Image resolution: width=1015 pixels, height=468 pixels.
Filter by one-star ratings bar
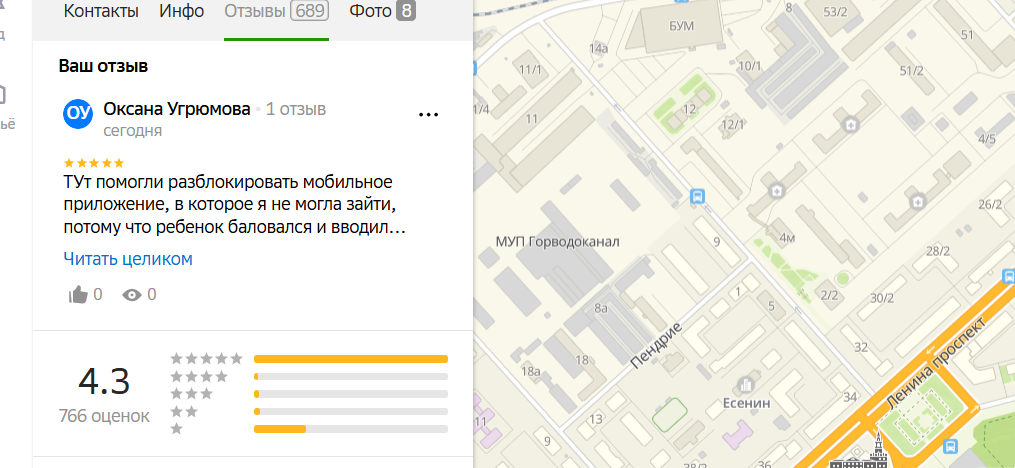[351, 429]
